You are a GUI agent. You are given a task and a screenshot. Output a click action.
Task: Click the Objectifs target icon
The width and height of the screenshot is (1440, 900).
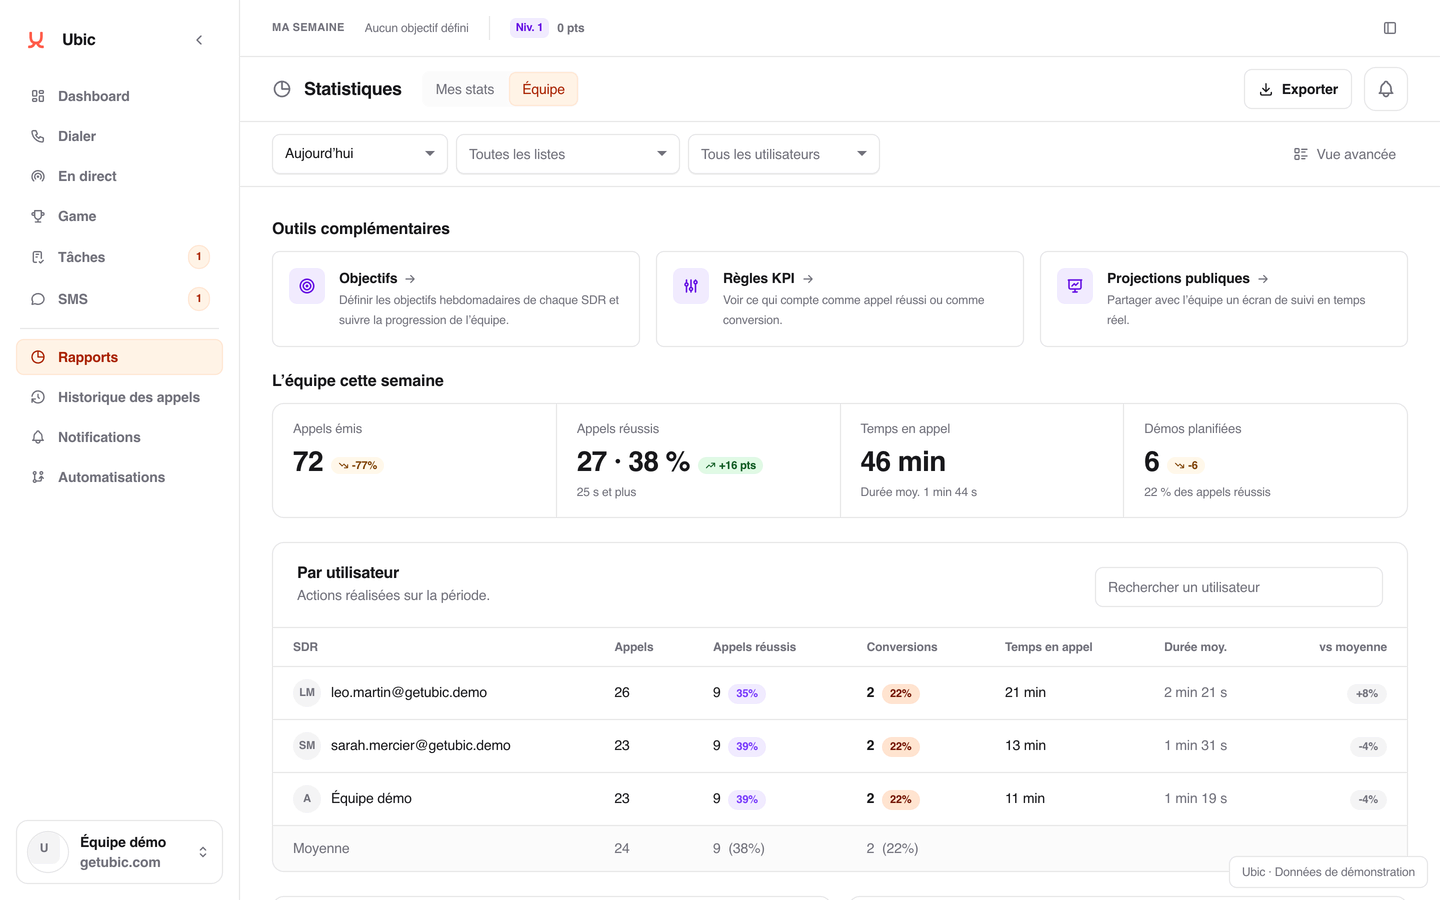coord(307,286)
